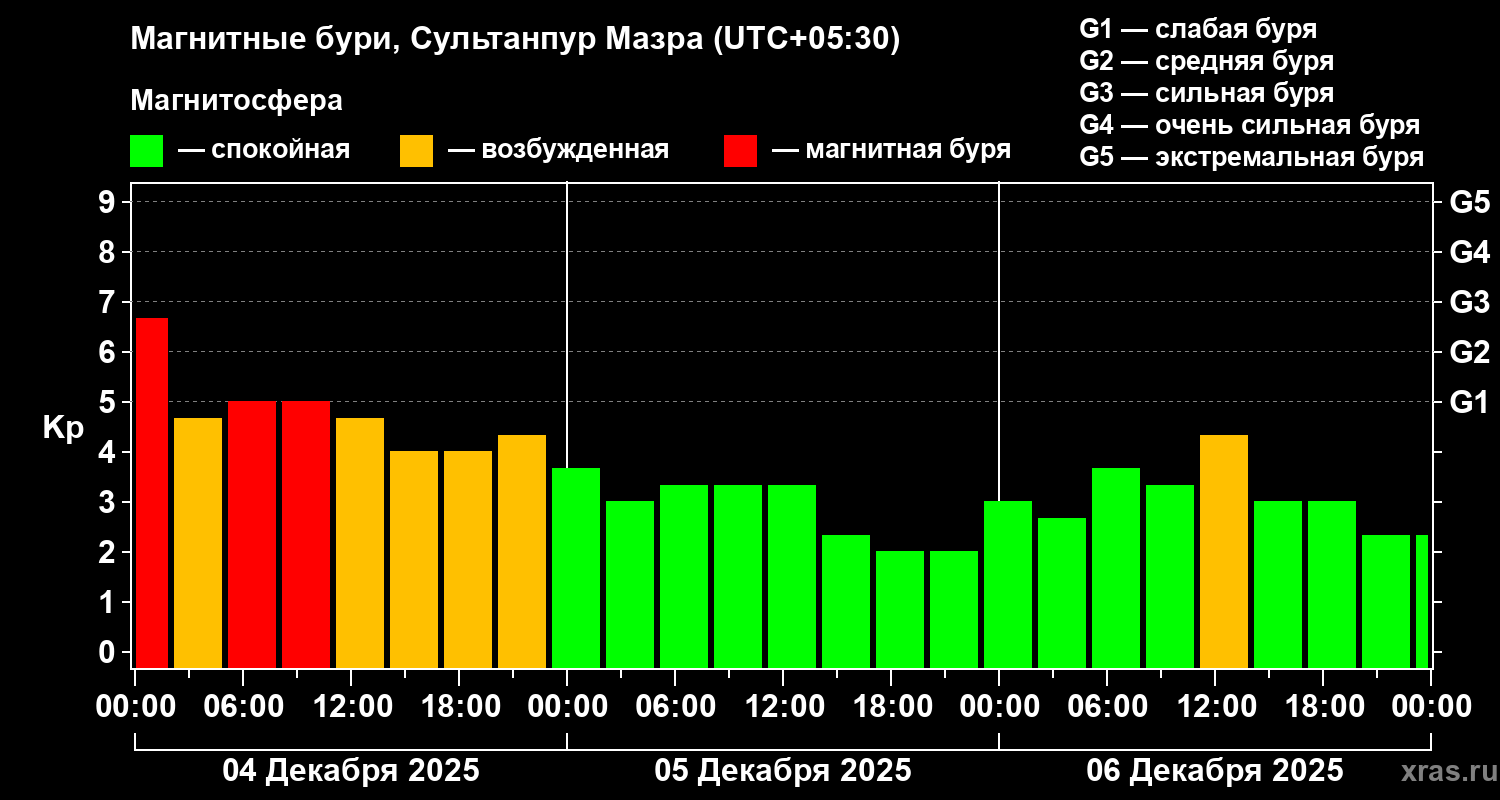Screen dimensions: 1500x800
Task: Click the tallest red bar at 00:00 on 04 December
Action: coord(152,493)
